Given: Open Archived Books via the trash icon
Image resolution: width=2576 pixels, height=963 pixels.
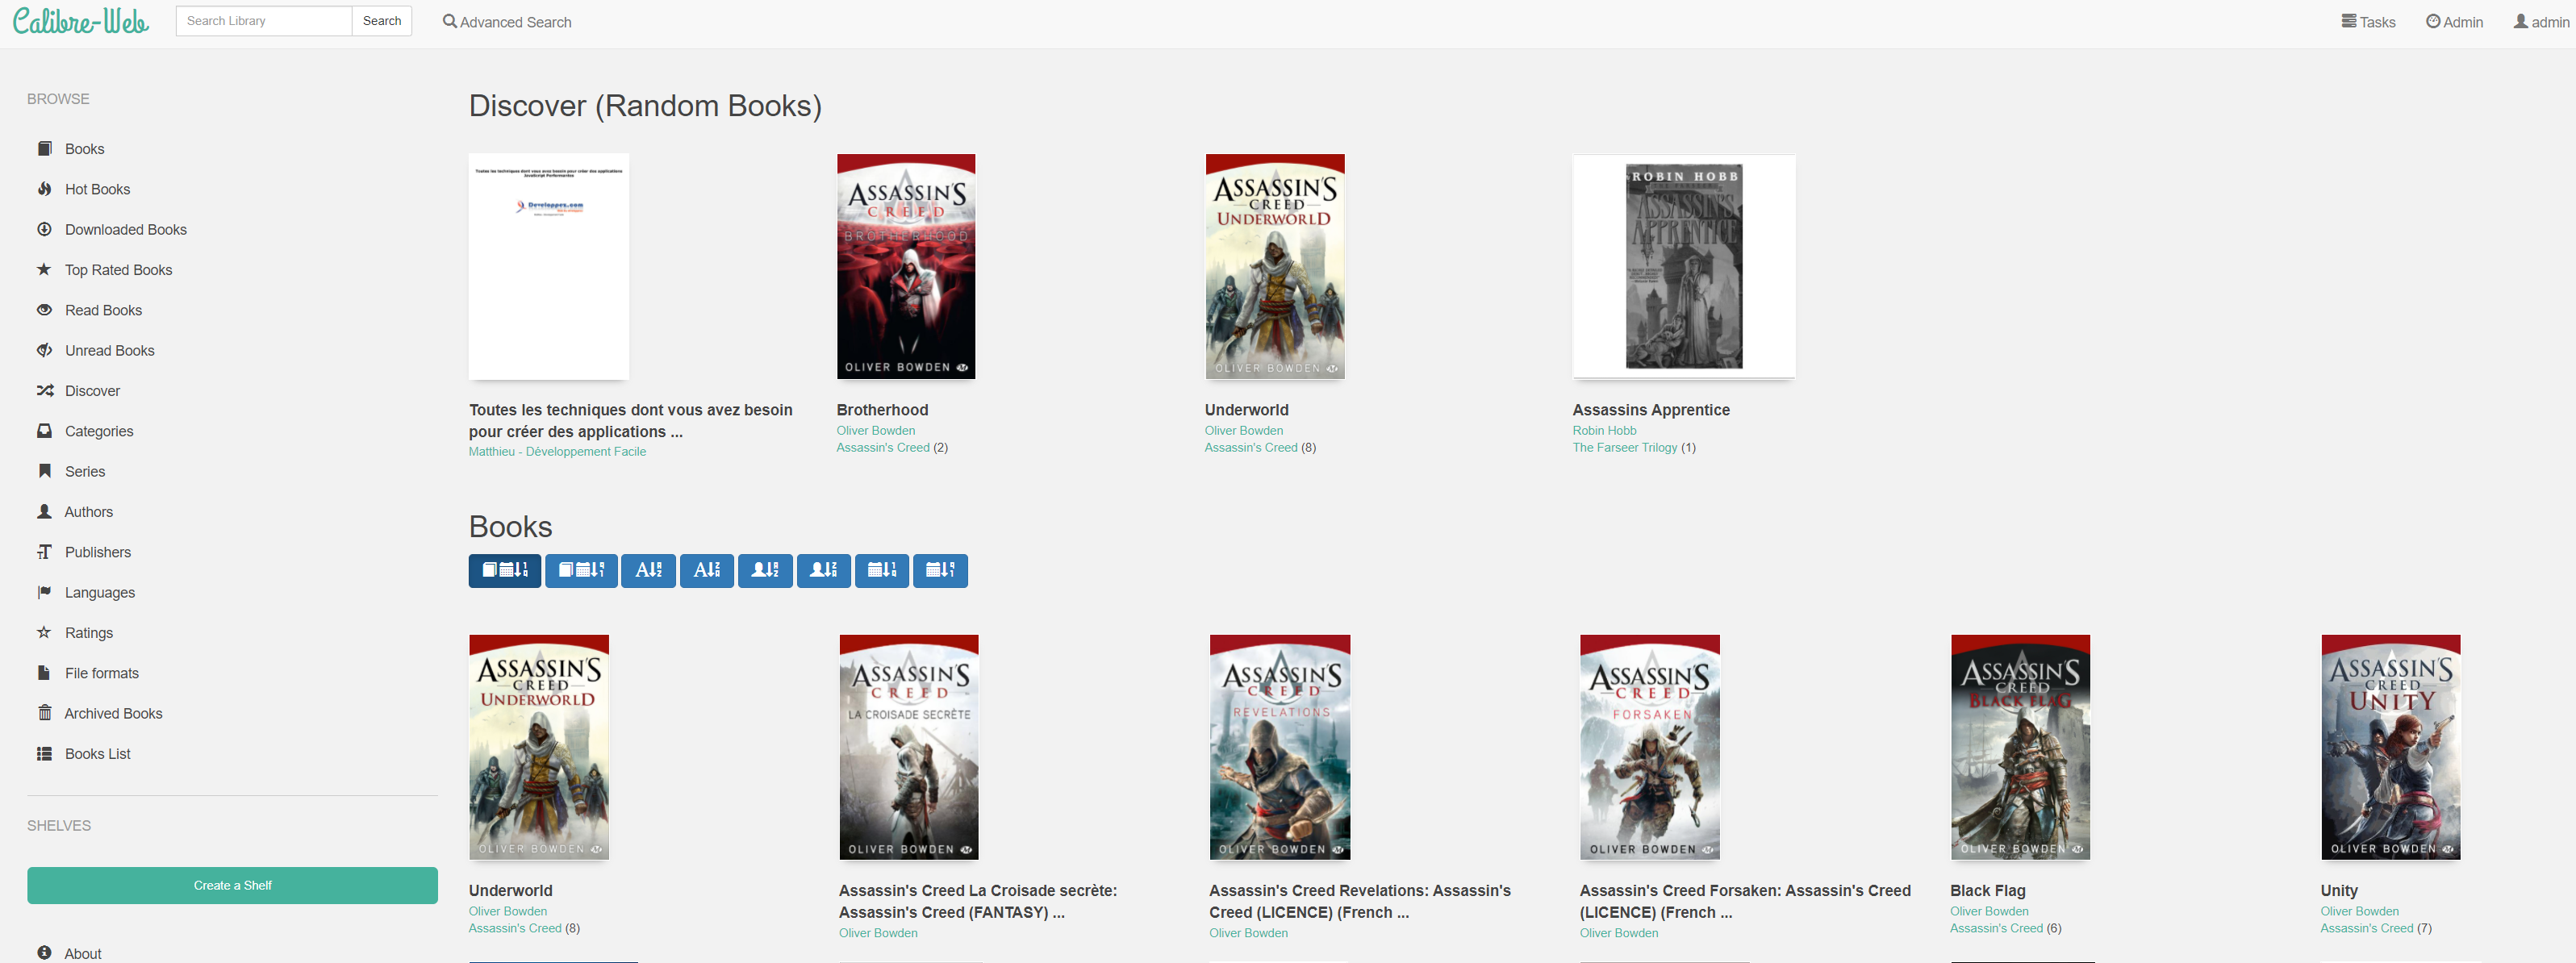Looking at the screenshot, I should click(44, 713).
